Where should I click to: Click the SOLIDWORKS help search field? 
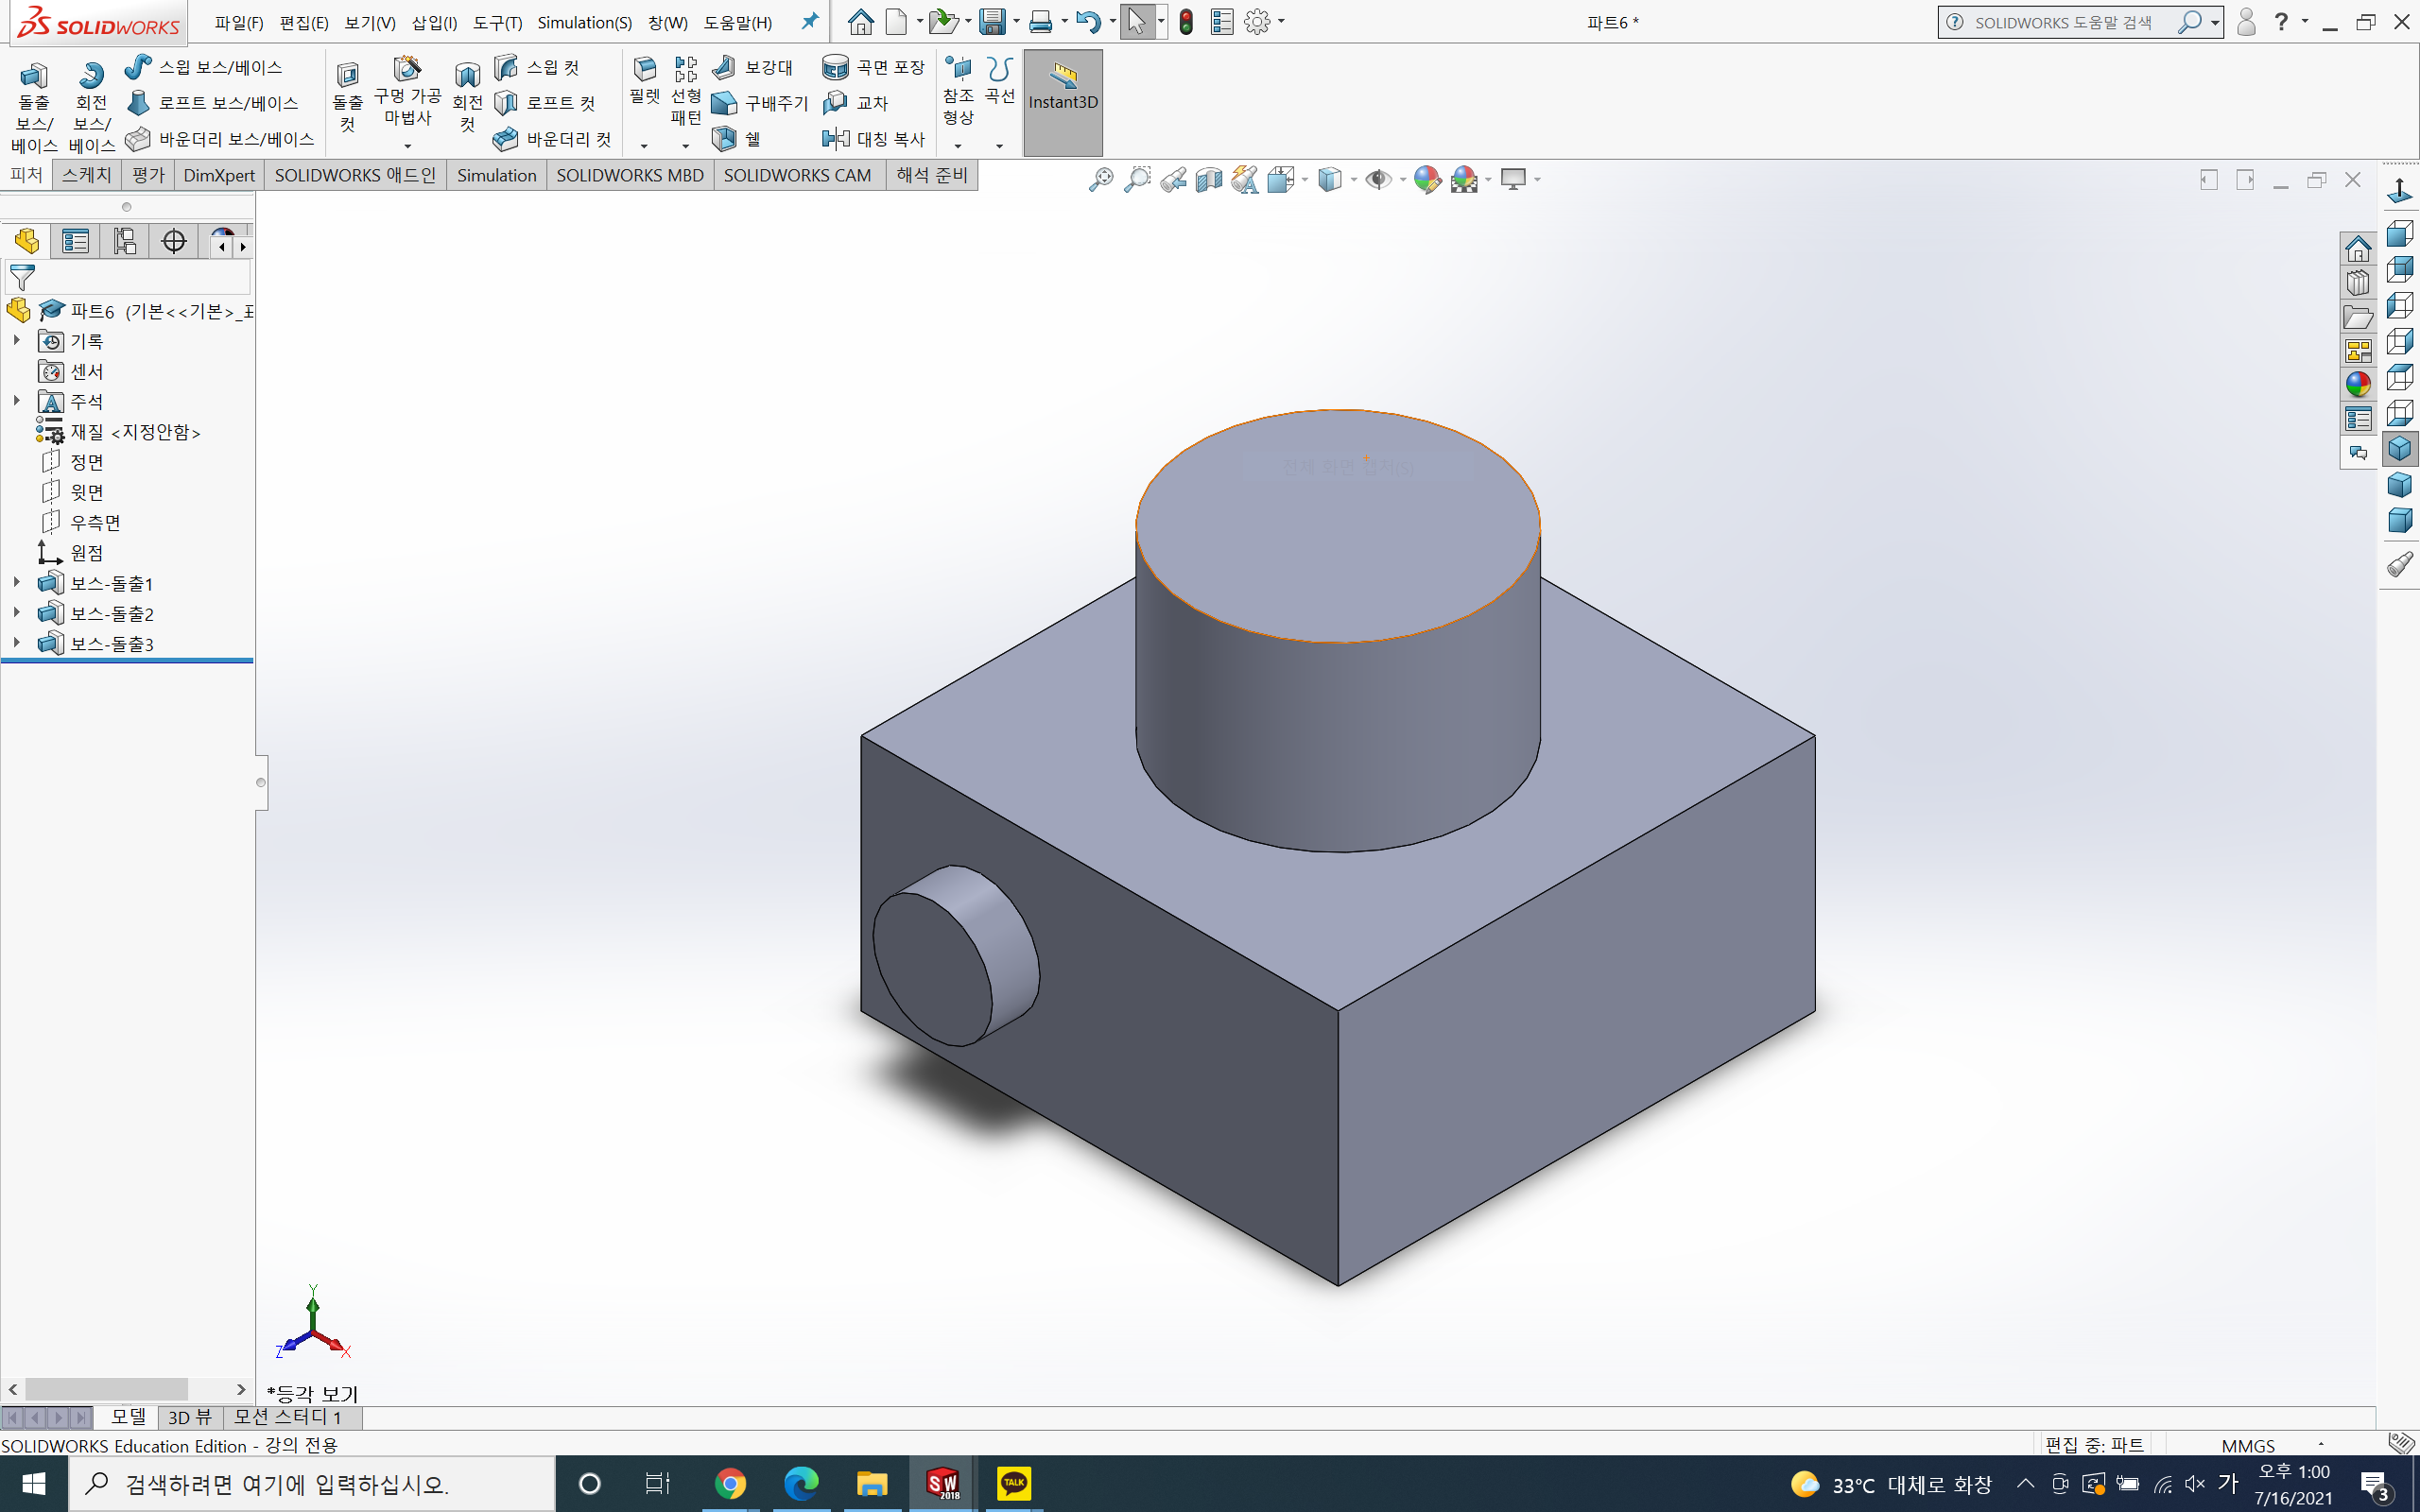(x=2065, y=22)
